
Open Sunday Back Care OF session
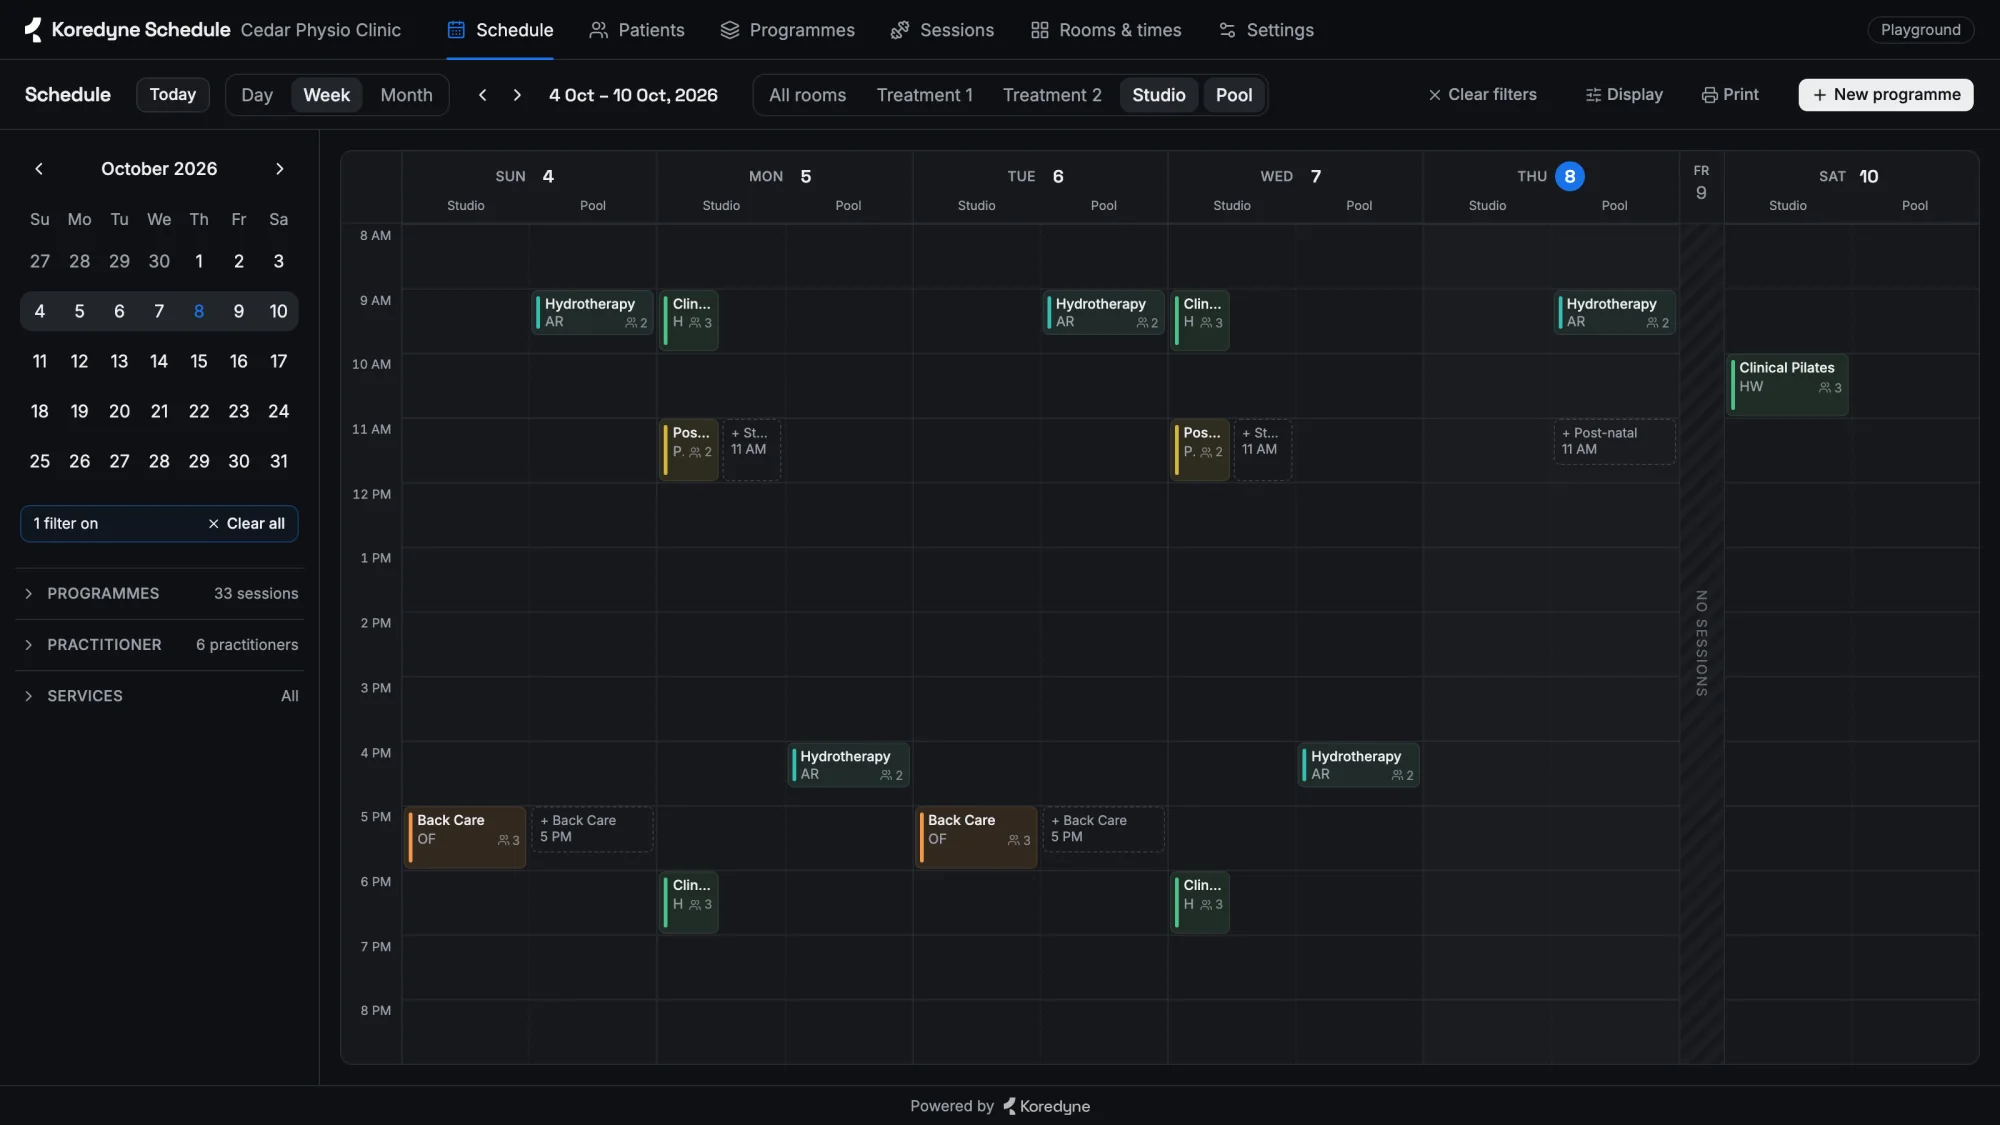(465, 837)
